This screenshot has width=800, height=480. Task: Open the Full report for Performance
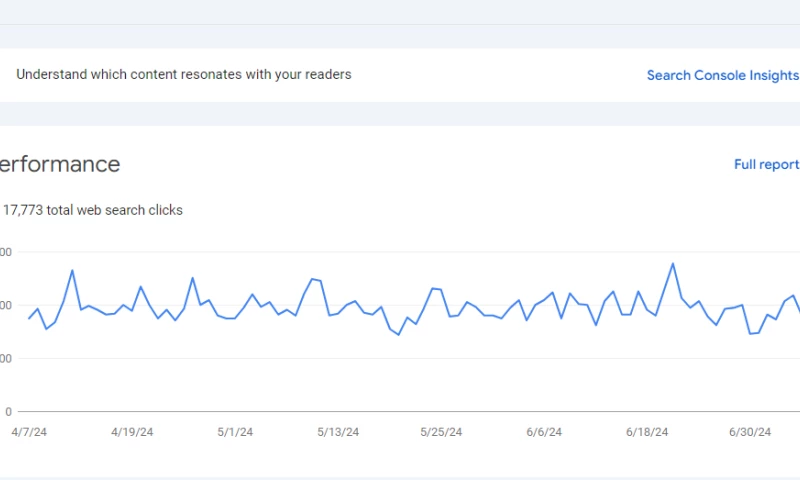(x=766, y=165)
